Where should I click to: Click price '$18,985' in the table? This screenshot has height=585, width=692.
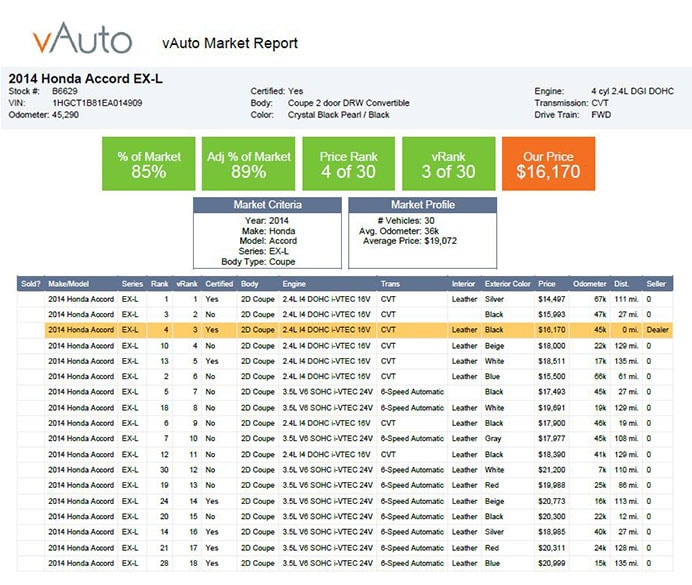tap(552, 532)
